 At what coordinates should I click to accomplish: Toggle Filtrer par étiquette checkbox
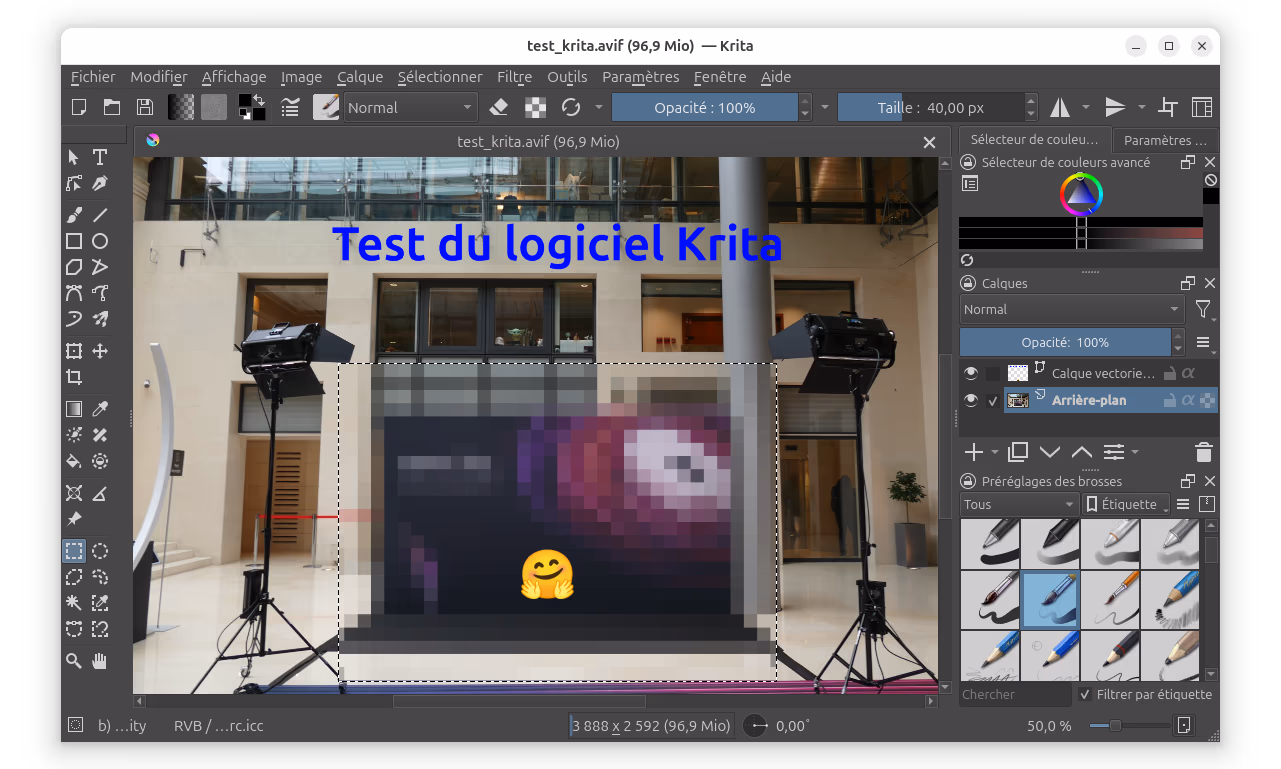coord(1086,694)
